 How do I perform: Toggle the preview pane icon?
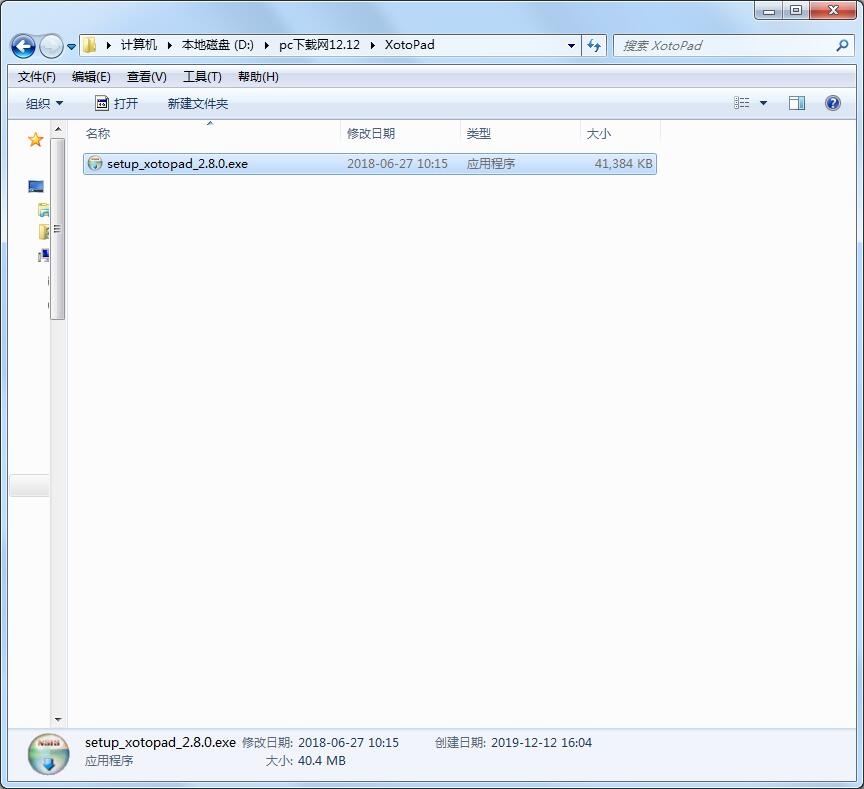tap(797, 103)
